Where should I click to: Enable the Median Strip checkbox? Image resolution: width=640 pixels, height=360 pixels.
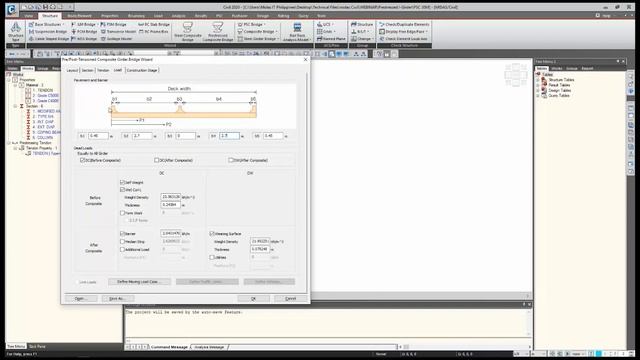(122, 242)
